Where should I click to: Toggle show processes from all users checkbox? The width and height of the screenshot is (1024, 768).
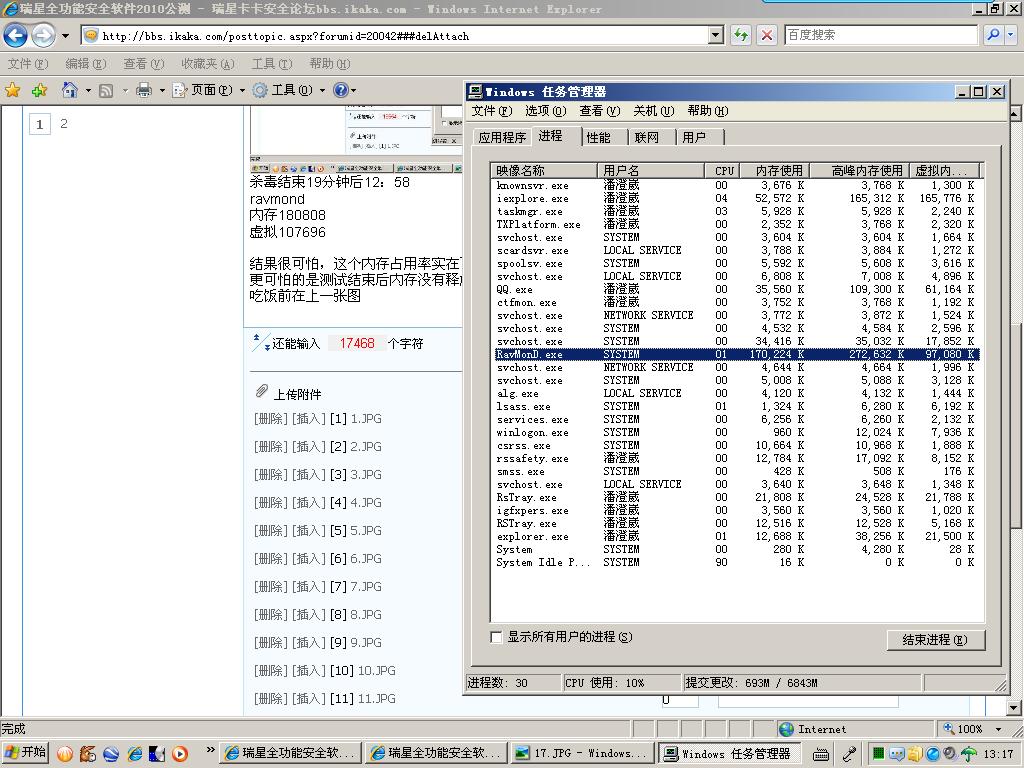pyautogui.click(x=496, y=637)
